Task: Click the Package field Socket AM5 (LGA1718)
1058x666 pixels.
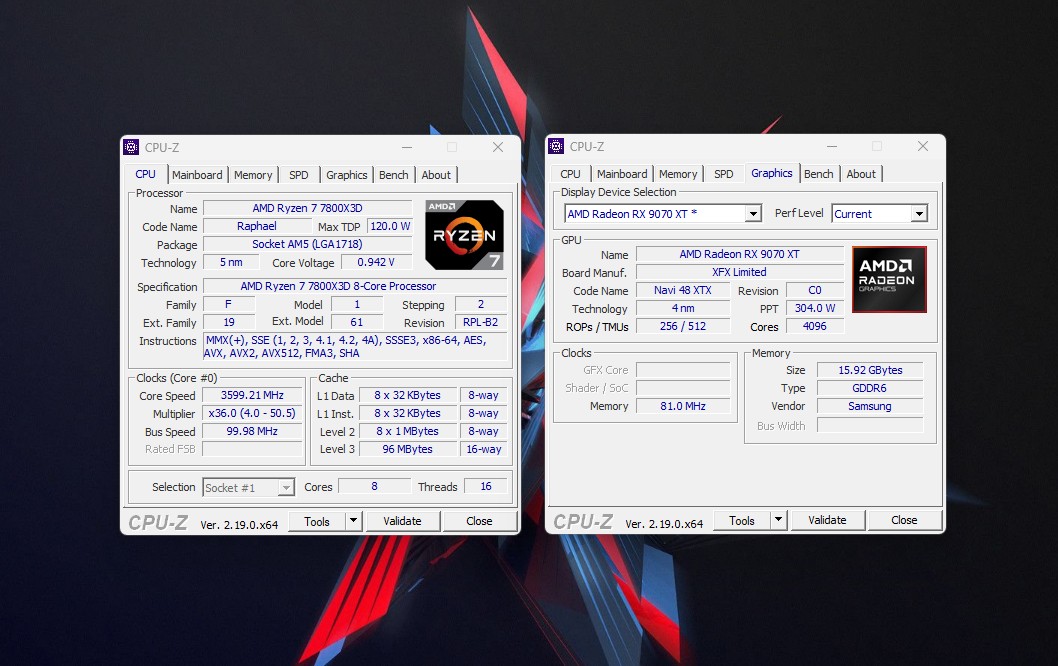Action: (x=308, y=244)
